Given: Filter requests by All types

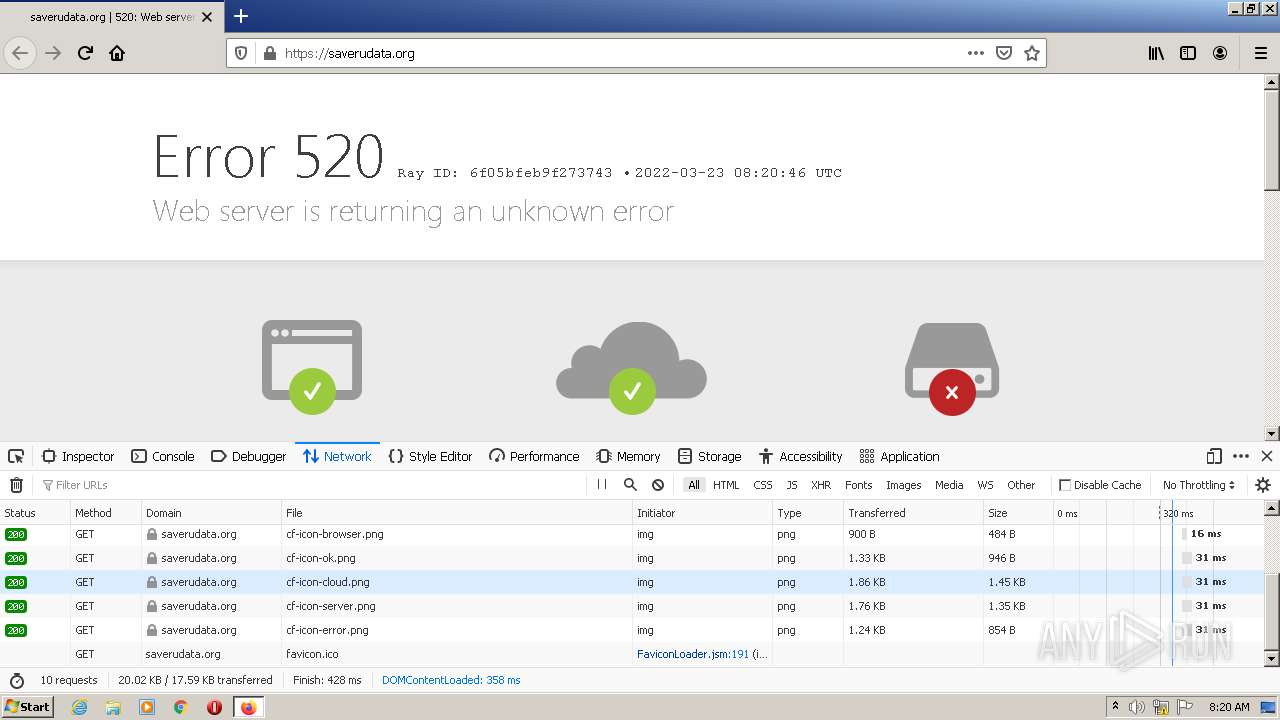Looking at the screenshot, I should click(x=693, y=485).
